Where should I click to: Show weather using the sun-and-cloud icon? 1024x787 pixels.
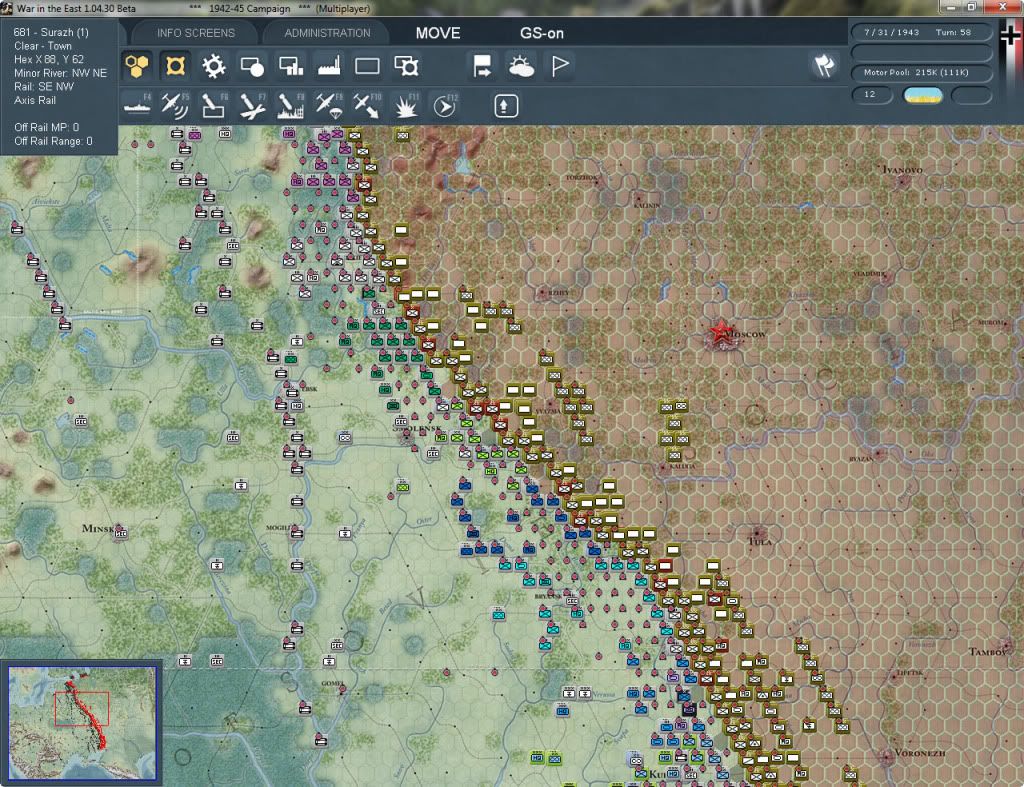tap(521, 66)
